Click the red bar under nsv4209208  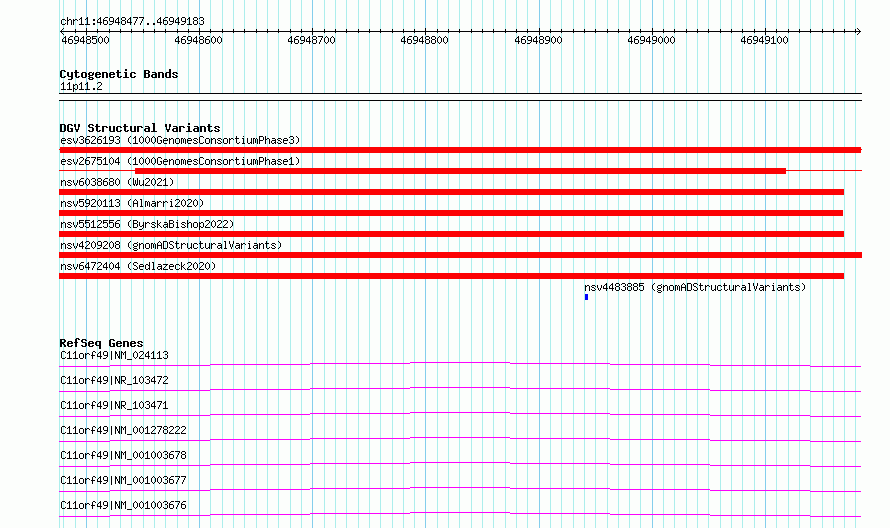click(460, 255)
